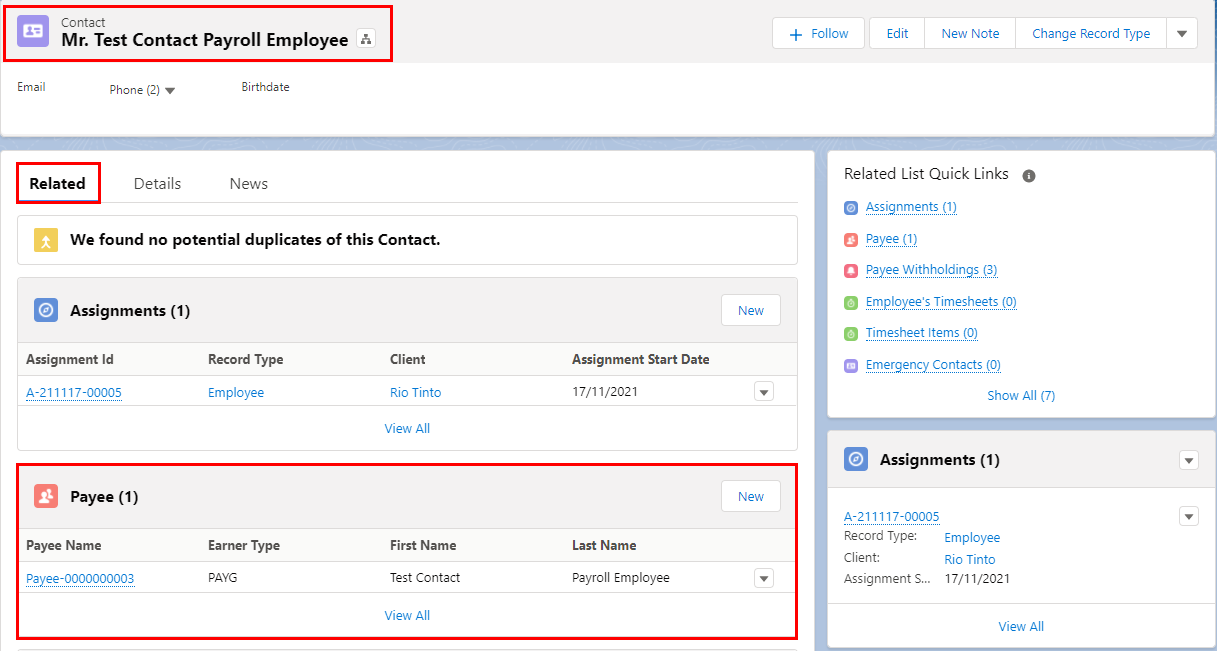Open row actions for Payee-0000000003

764,578
